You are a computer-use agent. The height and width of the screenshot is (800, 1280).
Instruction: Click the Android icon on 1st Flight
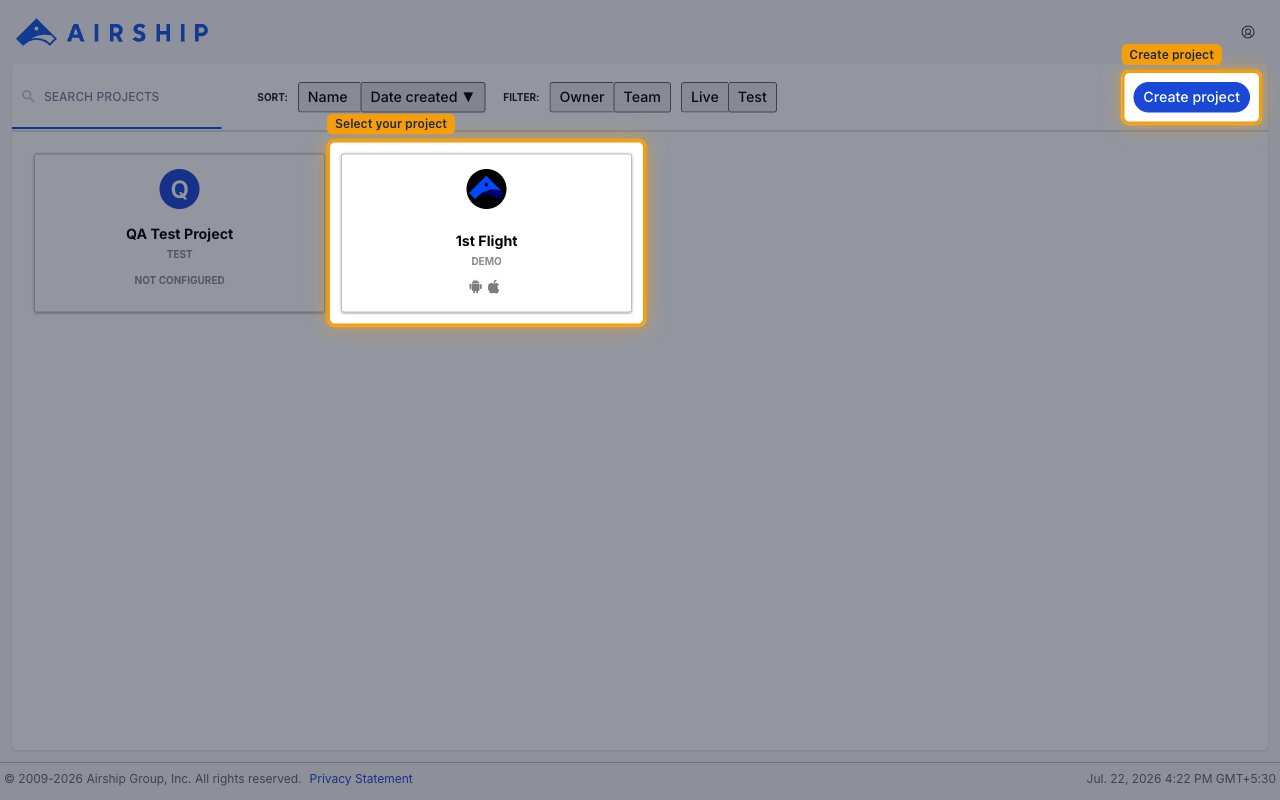(x=476, y=287)
